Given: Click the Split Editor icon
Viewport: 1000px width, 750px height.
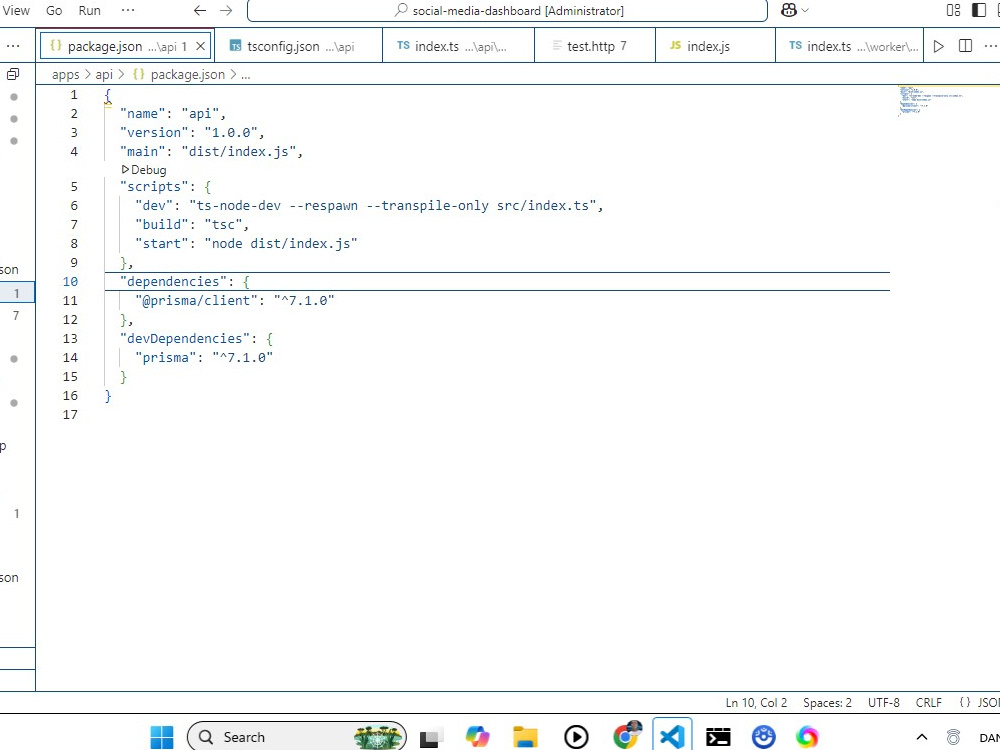Looking at the screenshot, I should [966, 46].
